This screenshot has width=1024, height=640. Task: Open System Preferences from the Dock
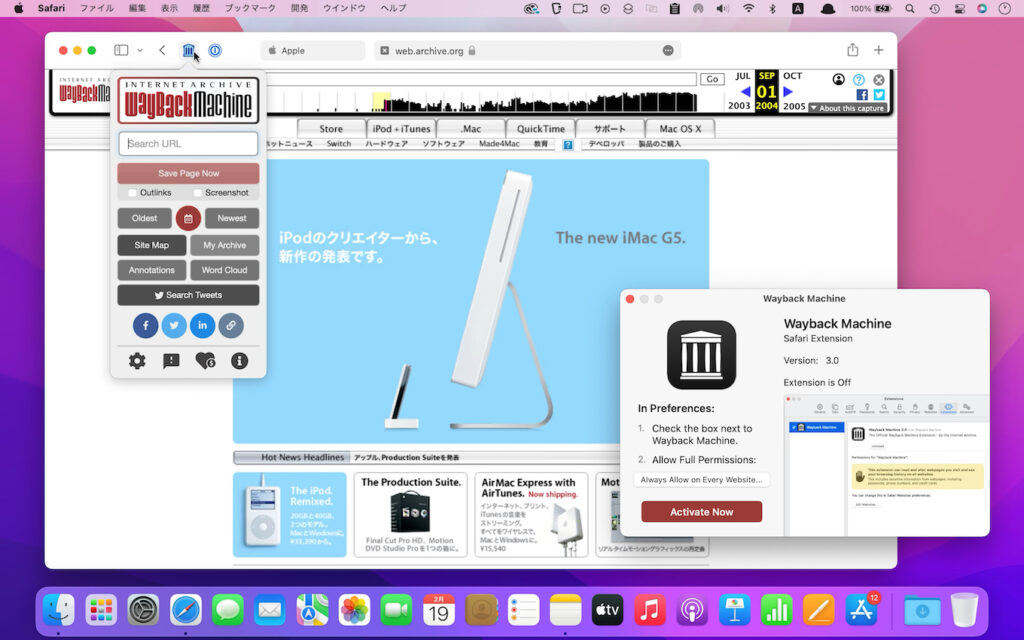[143, 611]
